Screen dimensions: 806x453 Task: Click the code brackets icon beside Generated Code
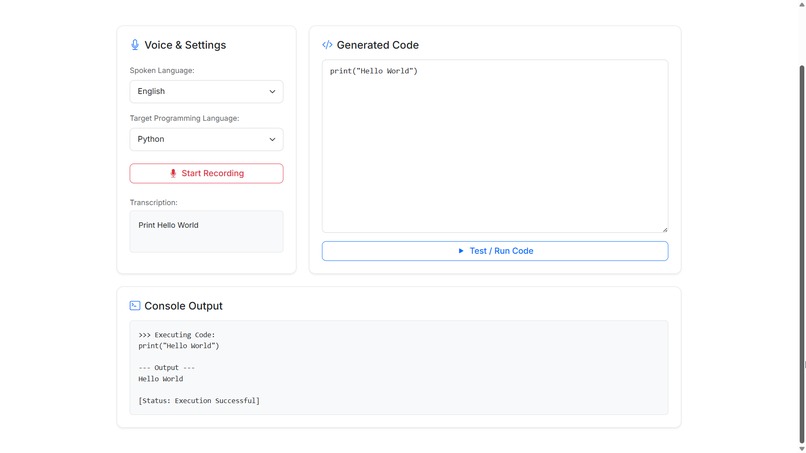pyautogui.click(x=327, y=45)
